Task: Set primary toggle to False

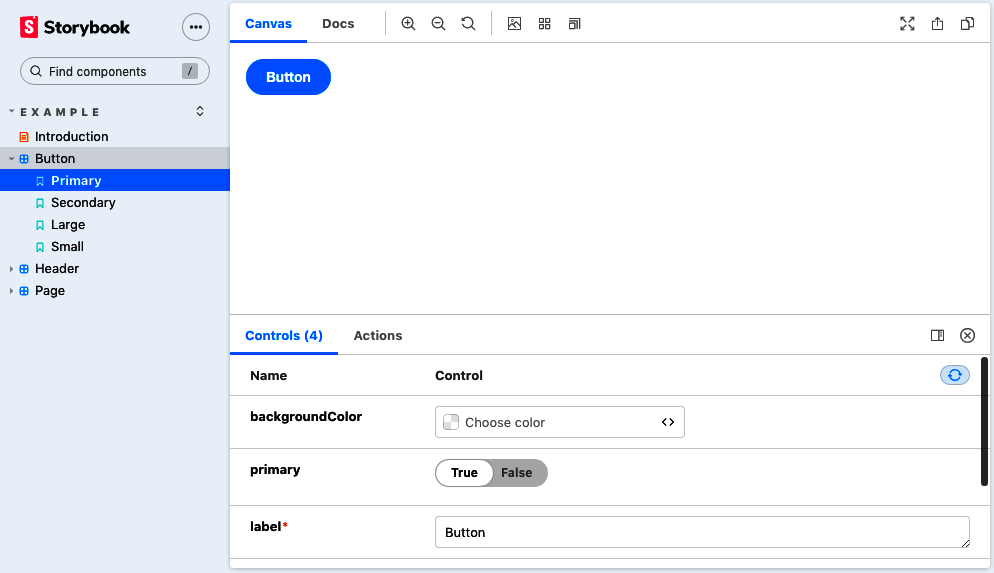Action: pyautogui.click(x=517, y=473)
